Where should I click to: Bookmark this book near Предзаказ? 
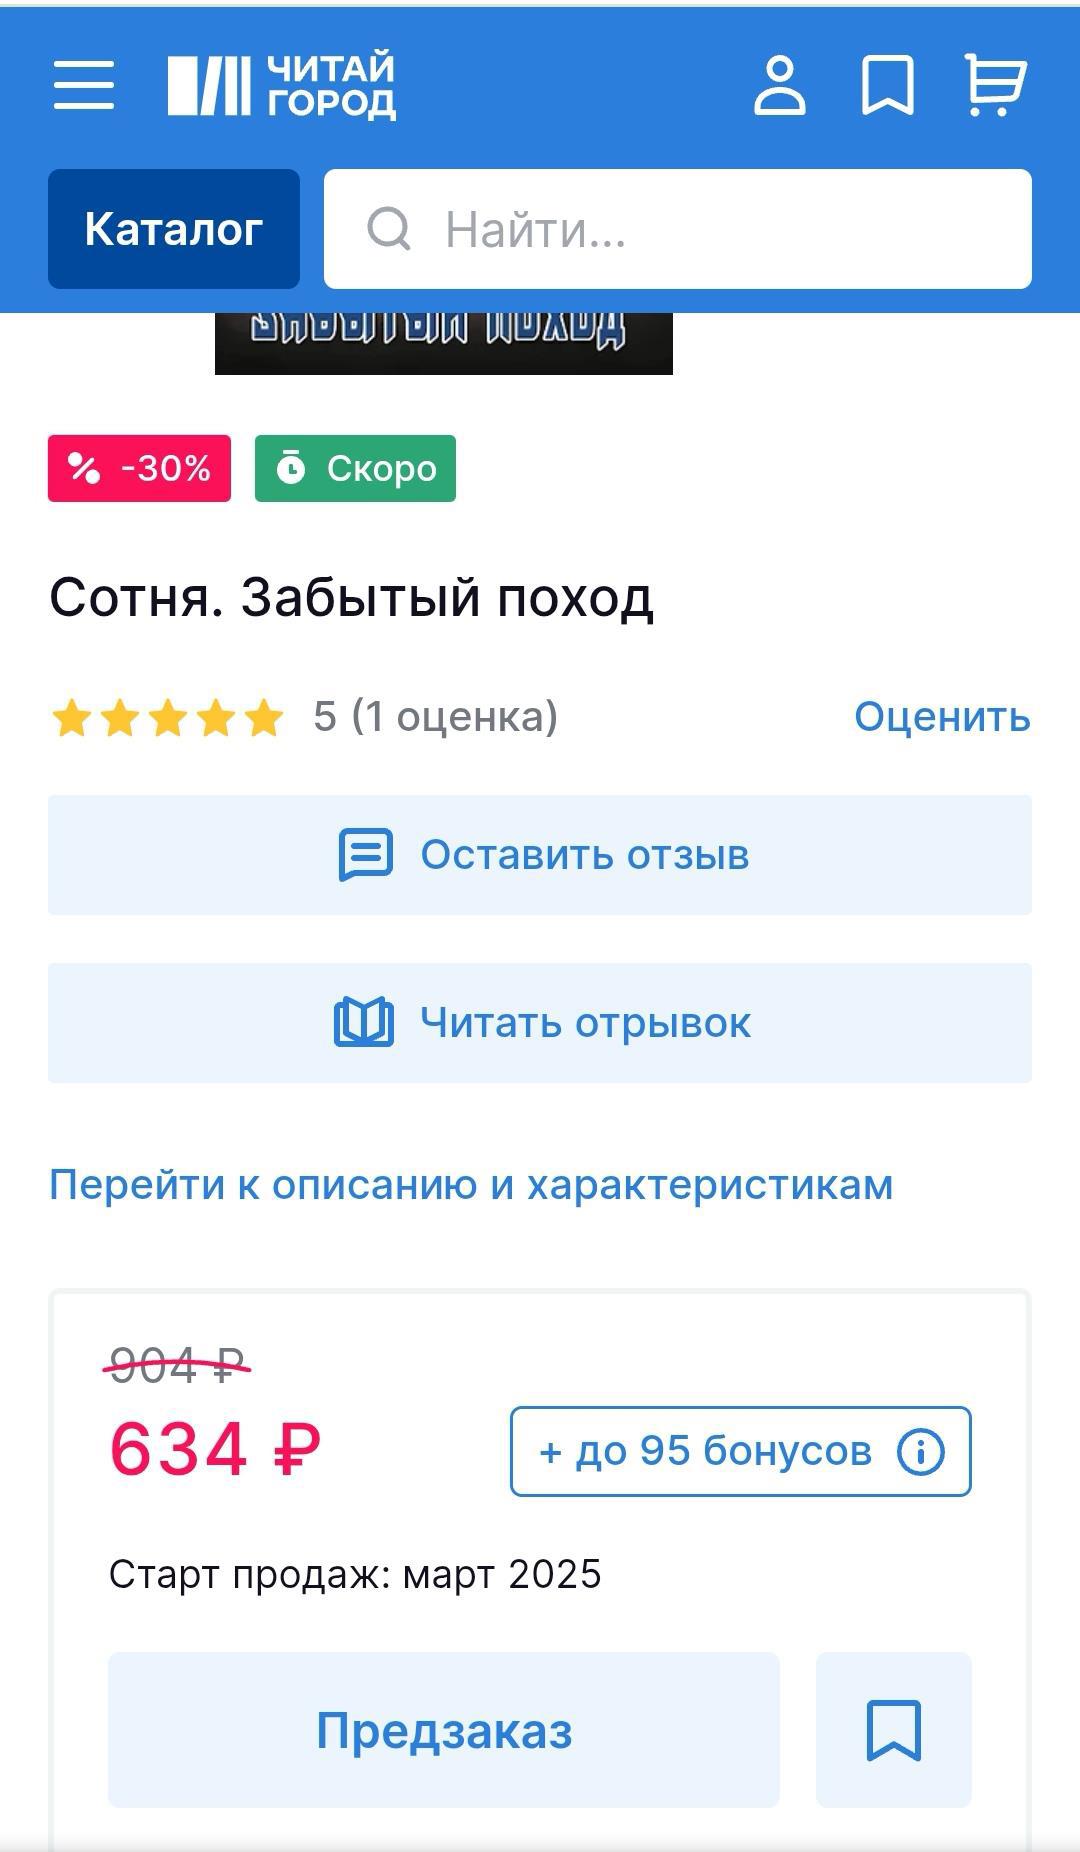pyautogui.click(x=893, y=1729)
